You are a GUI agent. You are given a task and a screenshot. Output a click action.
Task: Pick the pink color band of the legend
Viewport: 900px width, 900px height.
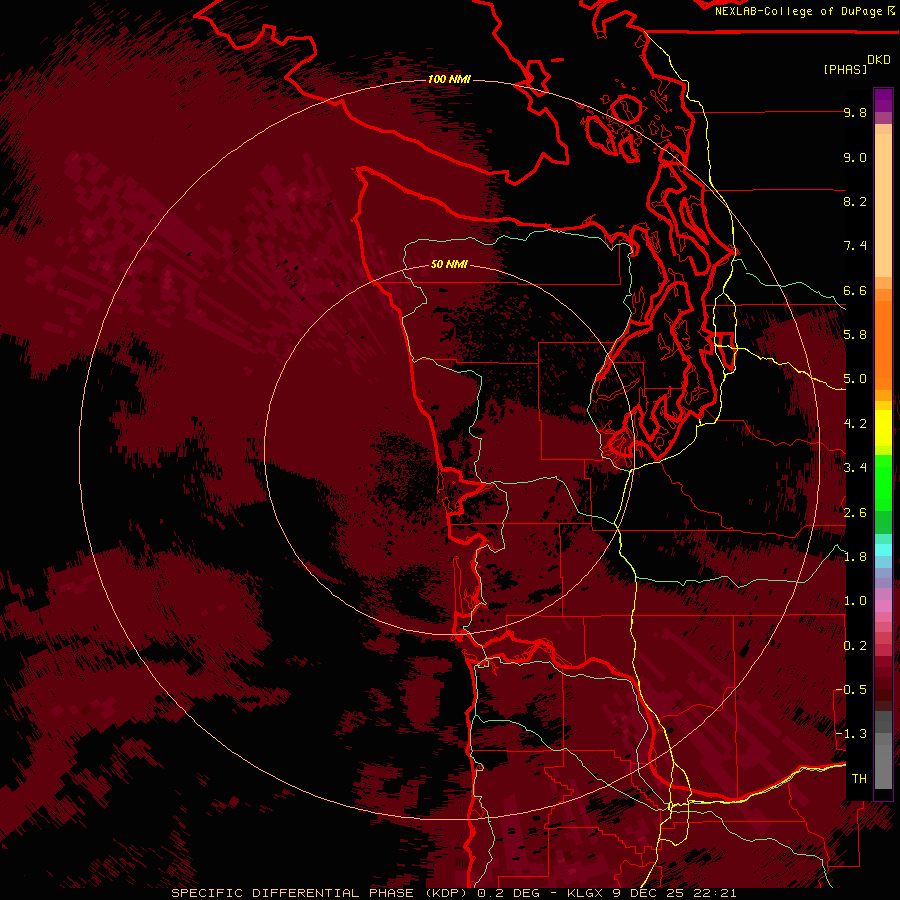(x=883, y=606)
